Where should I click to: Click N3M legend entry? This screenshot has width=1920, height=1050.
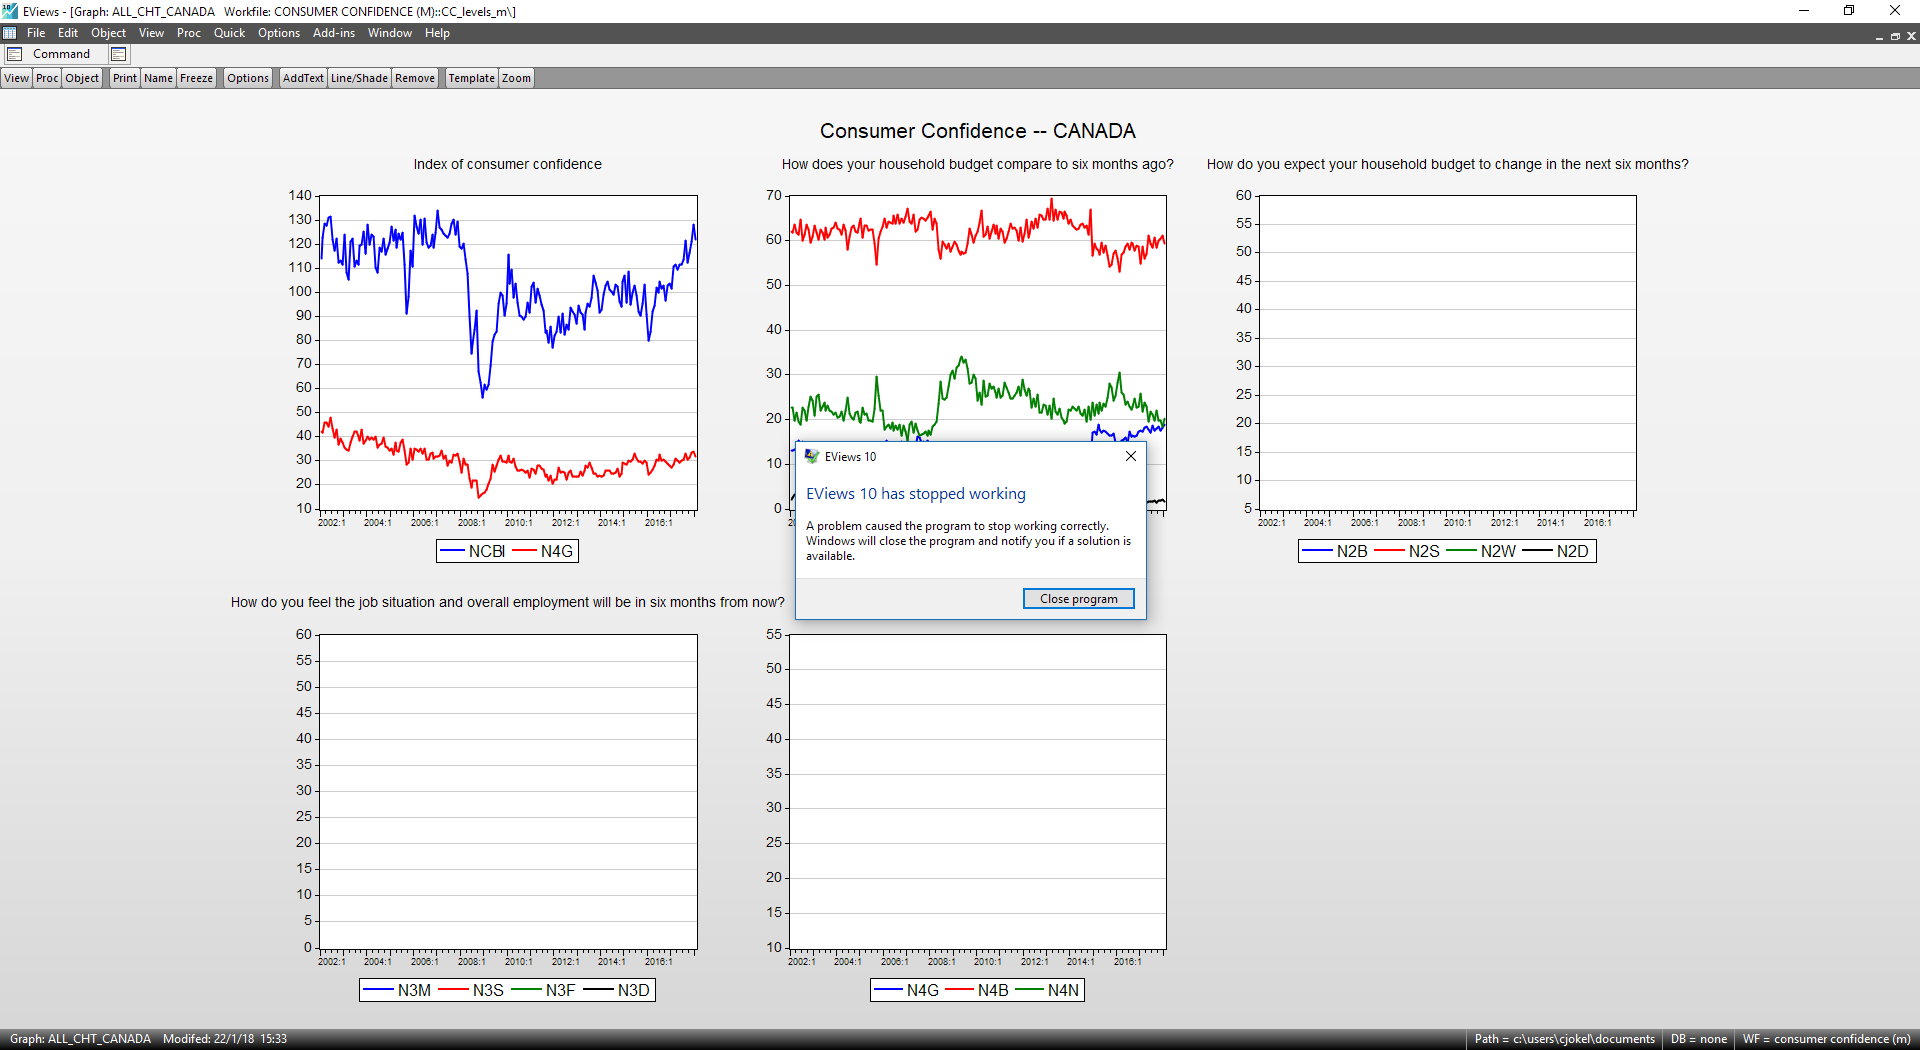click(397, 990)
